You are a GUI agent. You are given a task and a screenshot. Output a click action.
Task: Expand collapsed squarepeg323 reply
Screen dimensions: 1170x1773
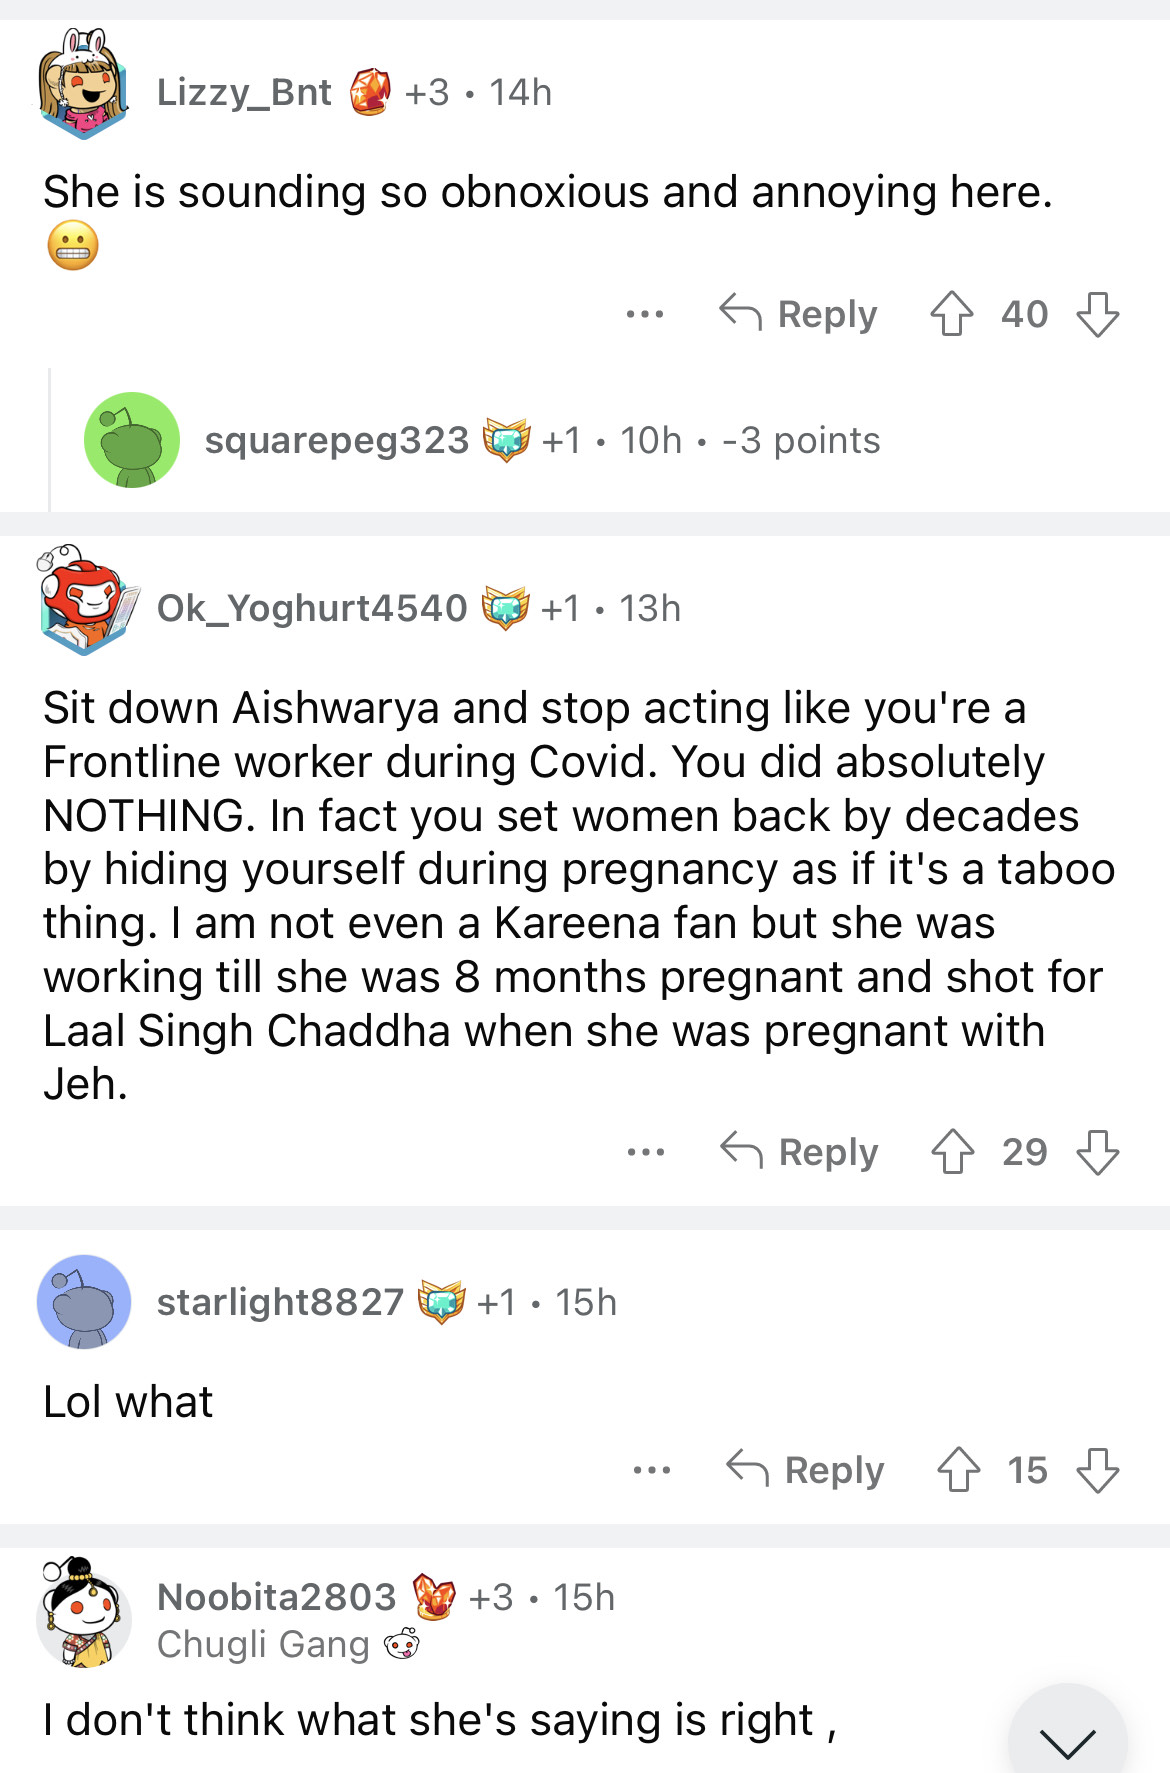tap(540, 441)
